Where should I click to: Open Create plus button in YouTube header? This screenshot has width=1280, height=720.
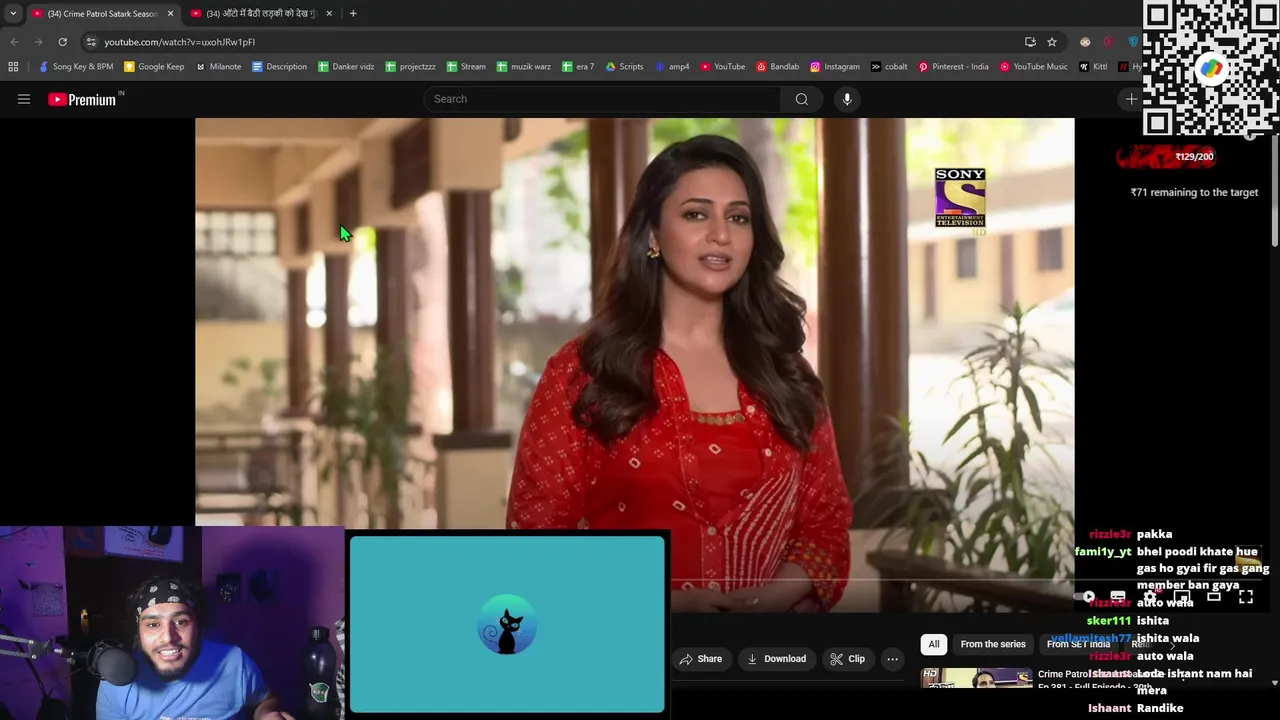(x=1131, y=99)
